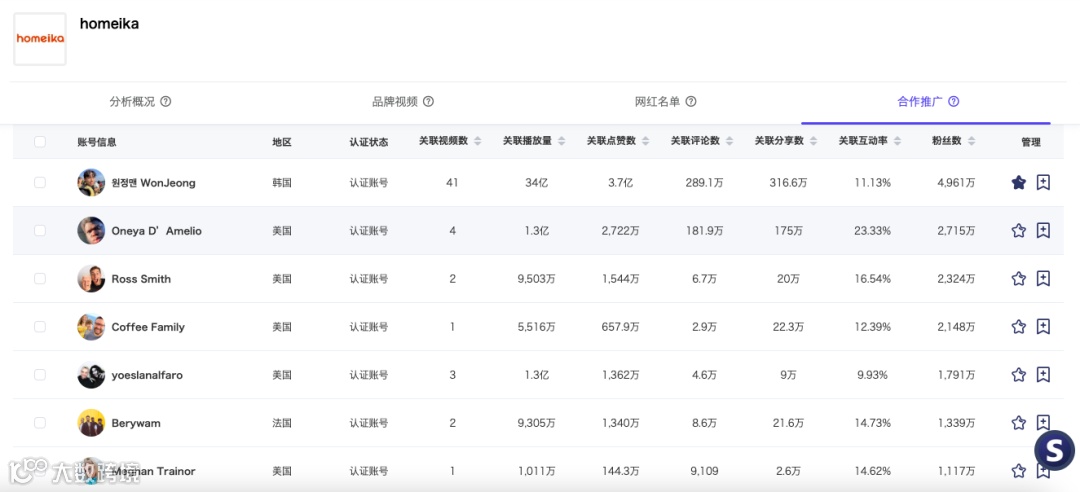
Task: Star the yoeslanalfaro row
Action: 1019,375
